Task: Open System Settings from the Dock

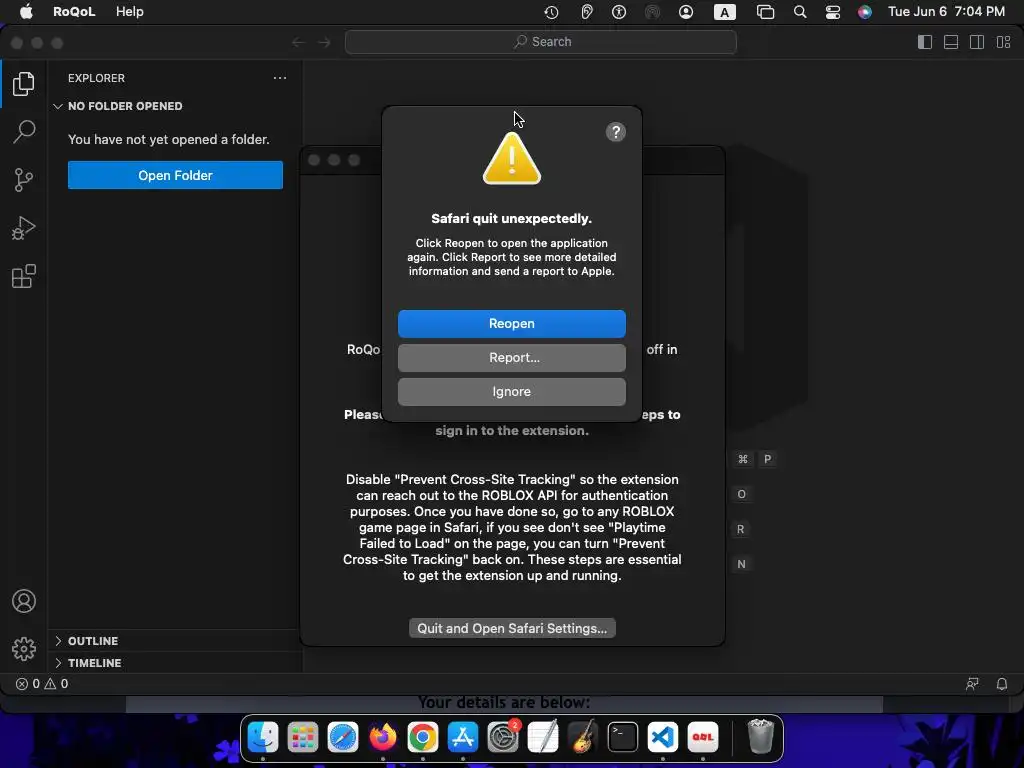Action: (x=503, y=737)
